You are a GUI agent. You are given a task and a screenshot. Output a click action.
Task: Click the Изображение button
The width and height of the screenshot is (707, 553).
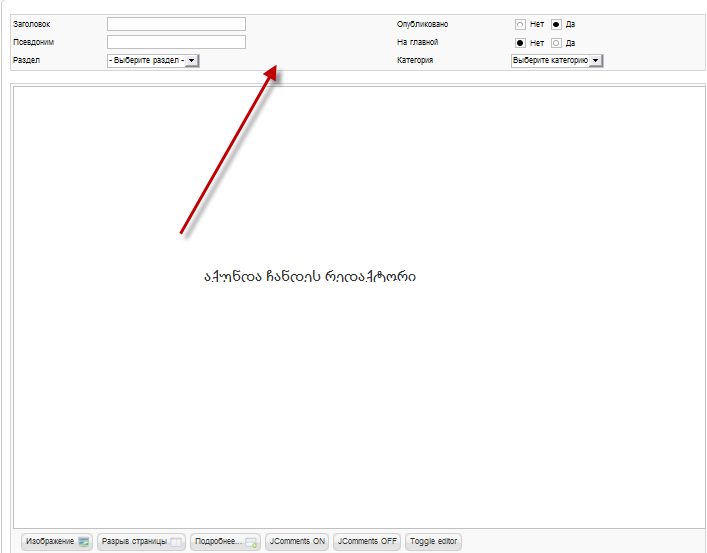click(x=57, y=541)
